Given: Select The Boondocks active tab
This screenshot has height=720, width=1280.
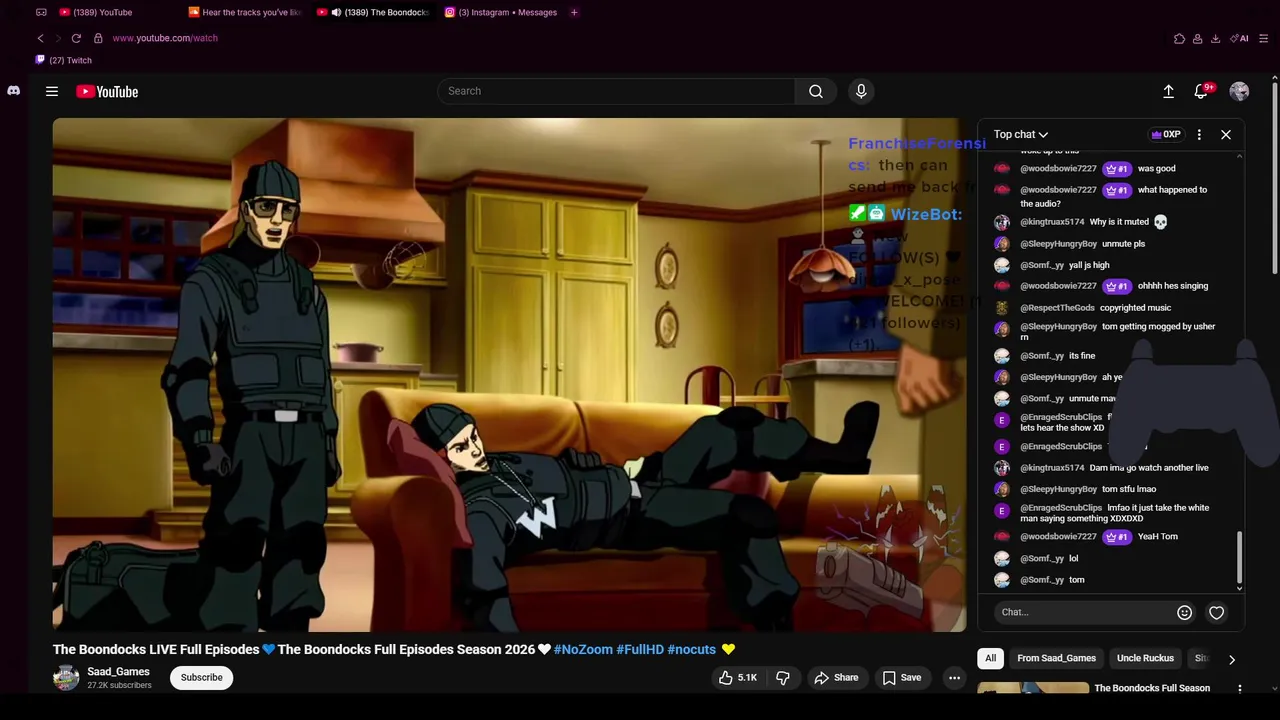Looking at the screenshot, I should [374, 12].
